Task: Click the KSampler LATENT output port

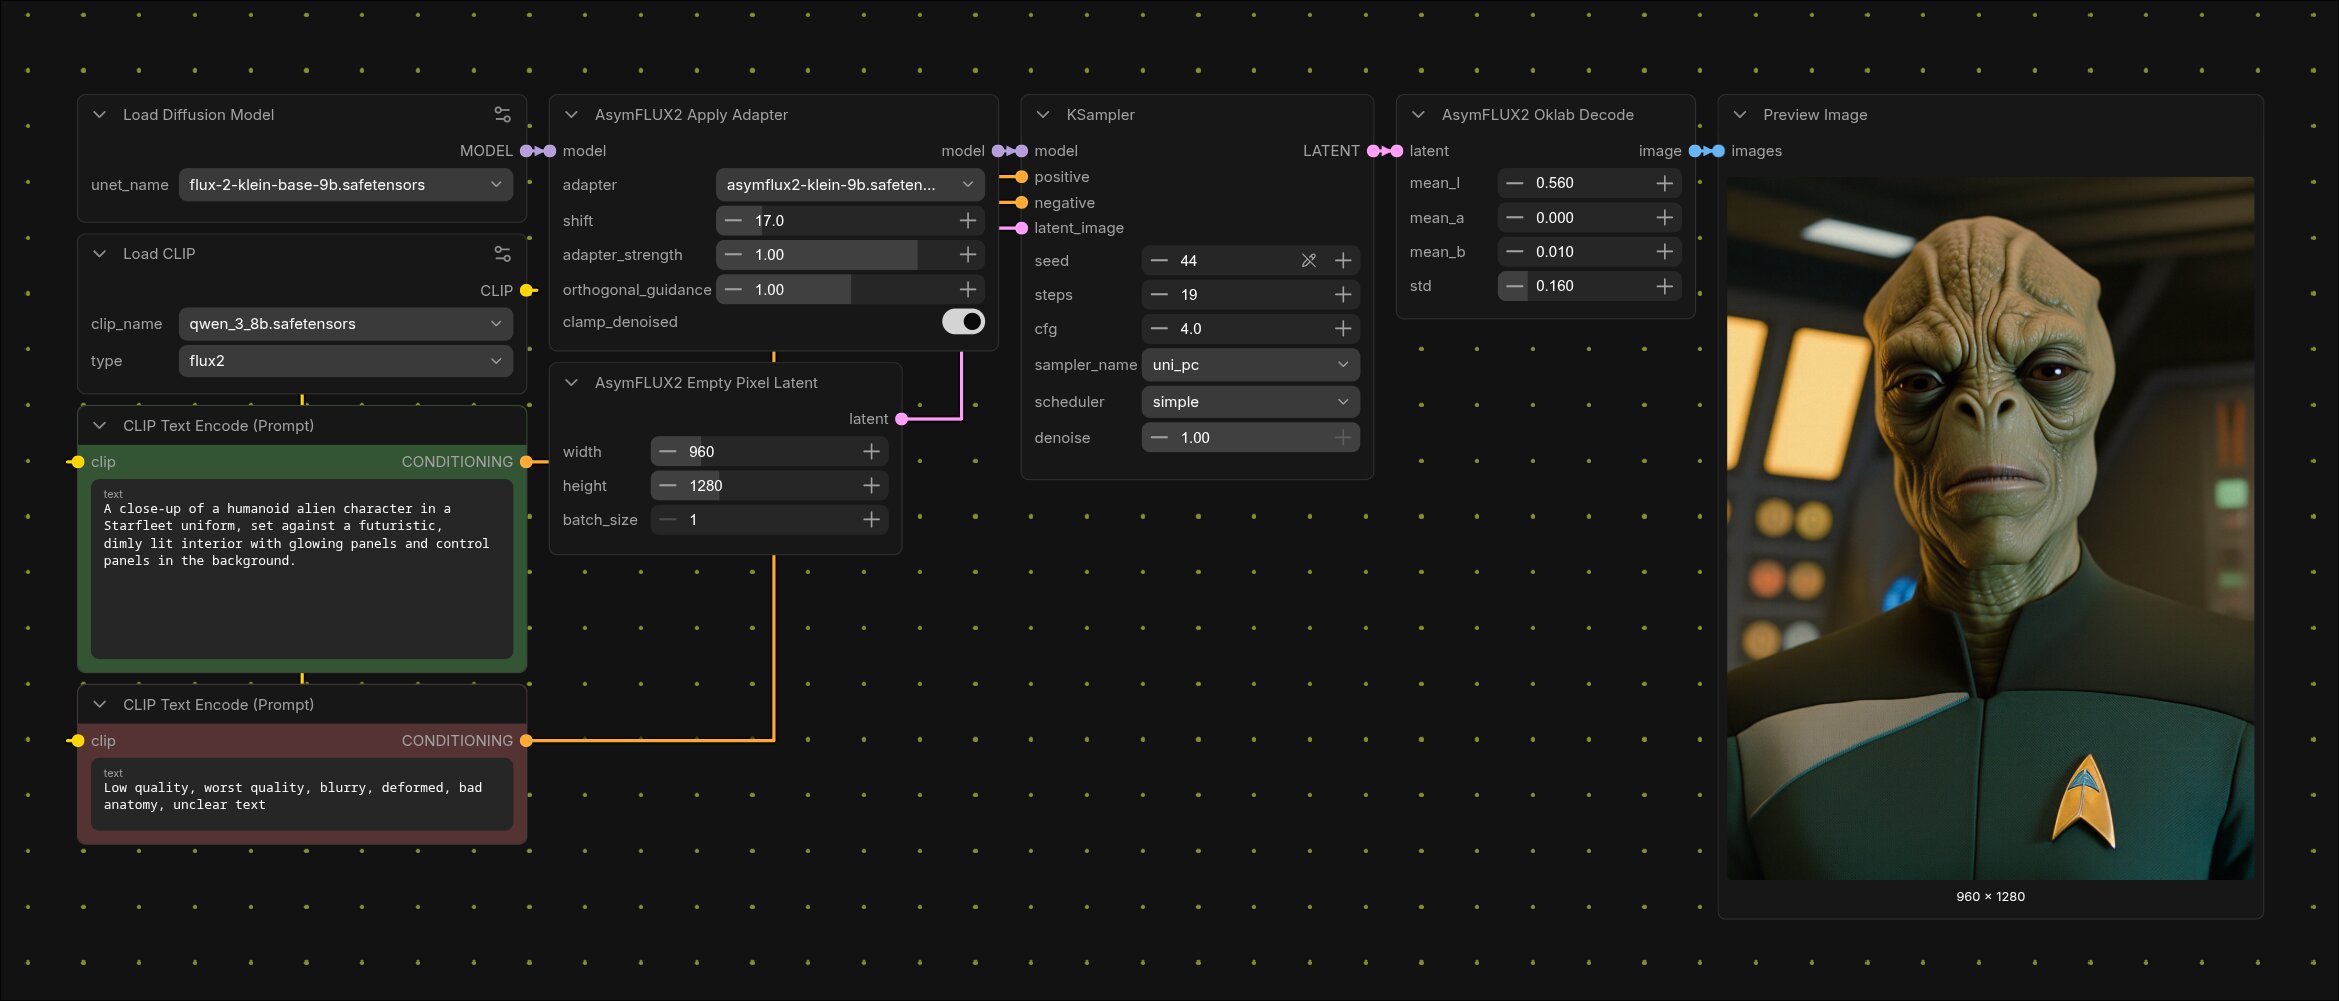Action: (1374, 151)
